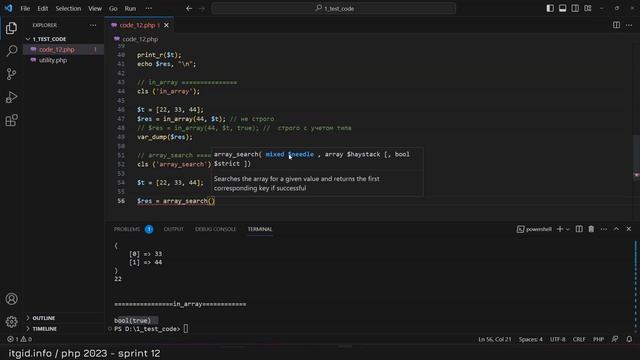
Task: Switch to the Debug Console tab
Action: (216, 229)
